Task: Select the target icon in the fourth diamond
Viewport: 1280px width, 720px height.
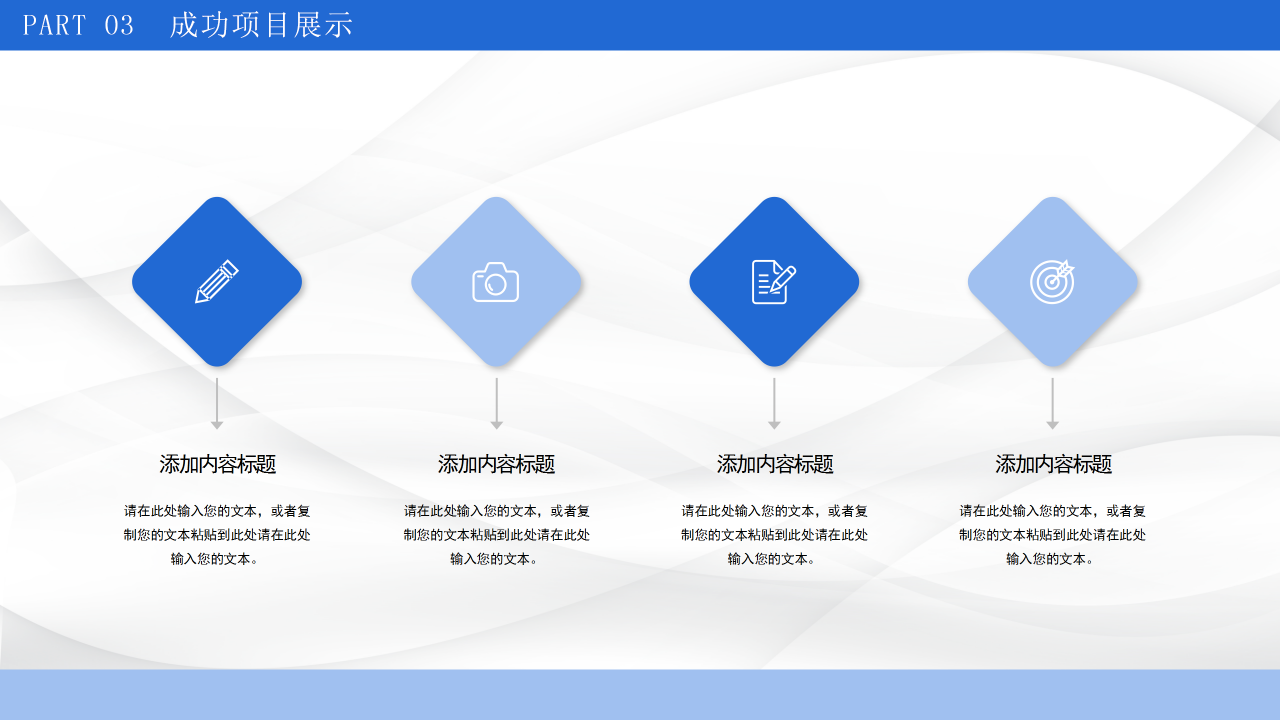Action: 1052,282
